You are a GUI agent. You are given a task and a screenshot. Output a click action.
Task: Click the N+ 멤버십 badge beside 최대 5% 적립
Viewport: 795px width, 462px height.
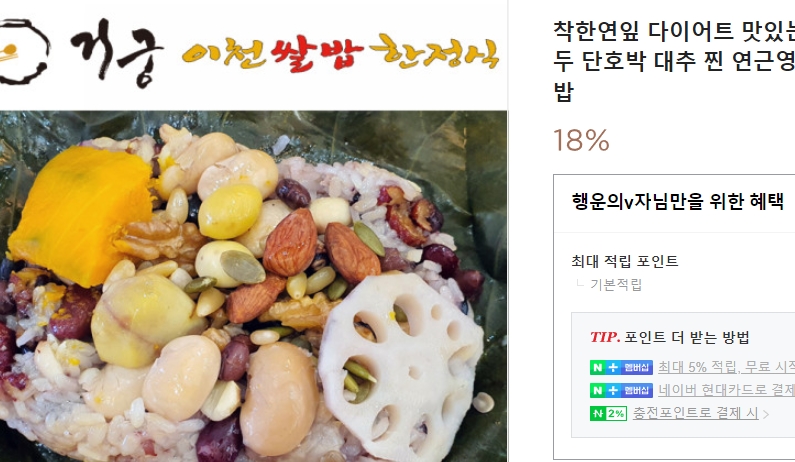621,367
